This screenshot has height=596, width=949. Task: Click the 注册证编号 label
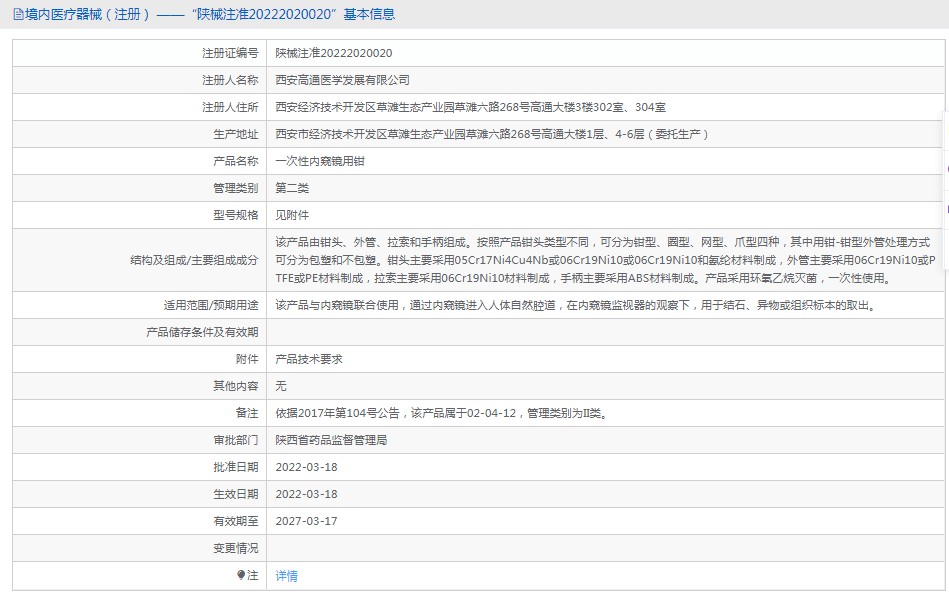pos(230,53)
